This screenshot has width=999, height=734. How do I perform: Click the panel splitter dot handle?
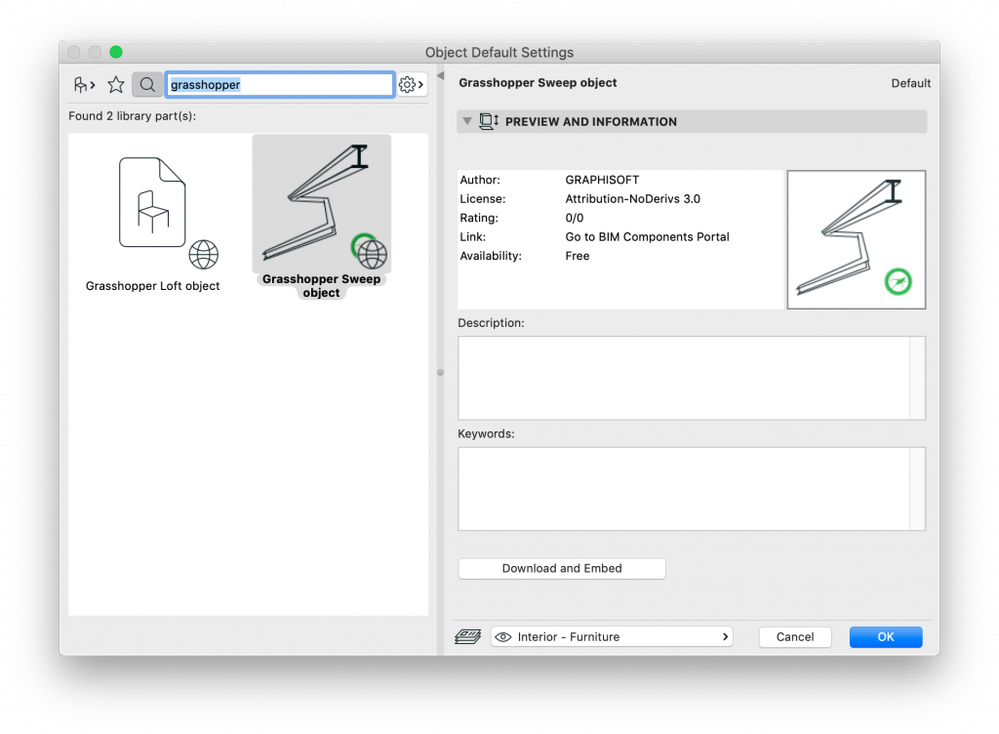click(x=440, y=373)
